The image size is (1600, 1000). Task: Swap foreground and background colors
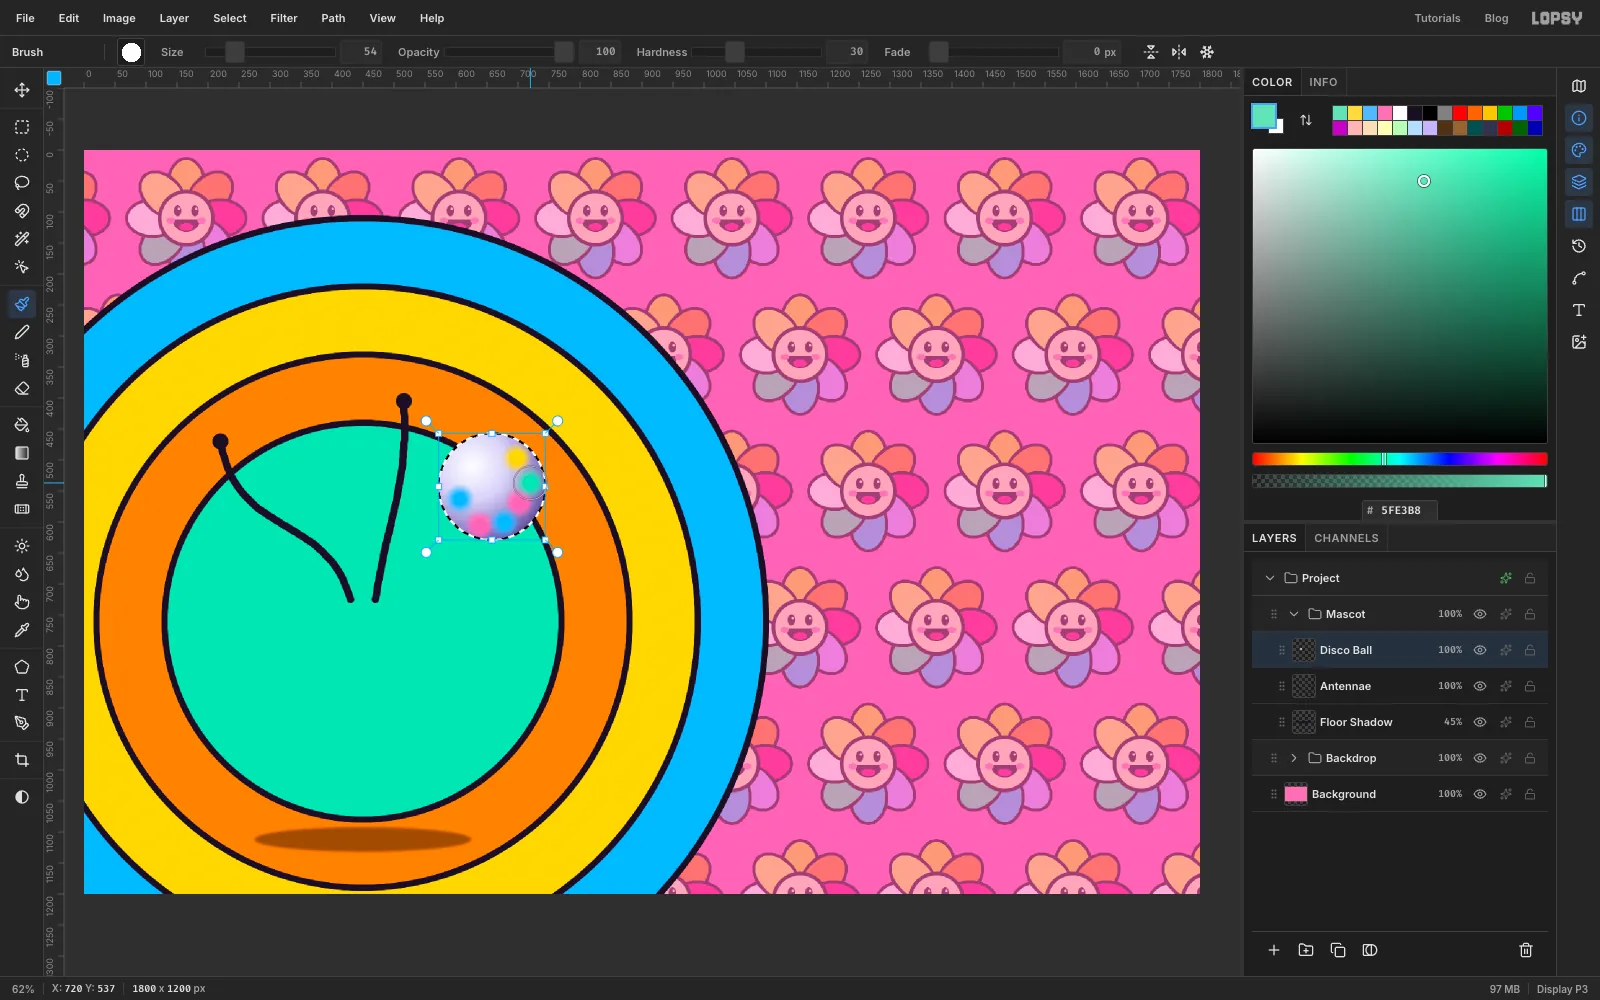[1306, 120]
